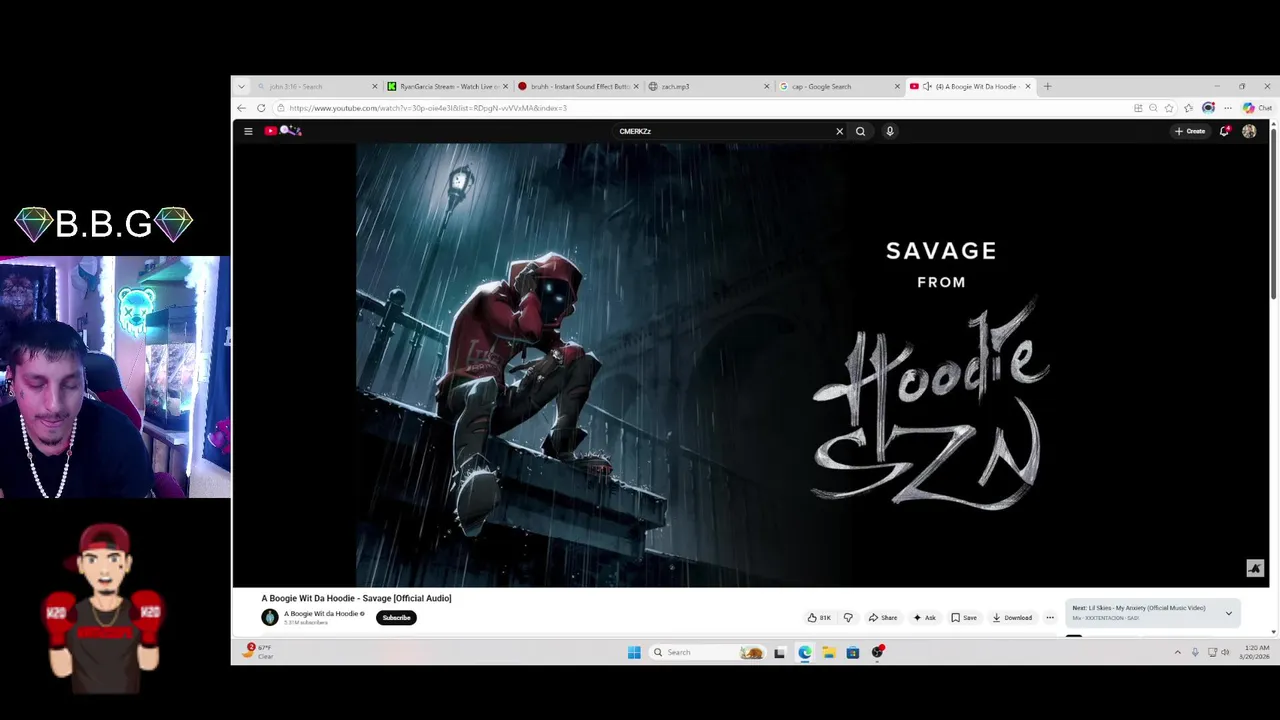This screenshot has width=1280, height=720.
Task: Expand the Next: Lil Skies playlist panel
Action: (x=1229, y=613)
